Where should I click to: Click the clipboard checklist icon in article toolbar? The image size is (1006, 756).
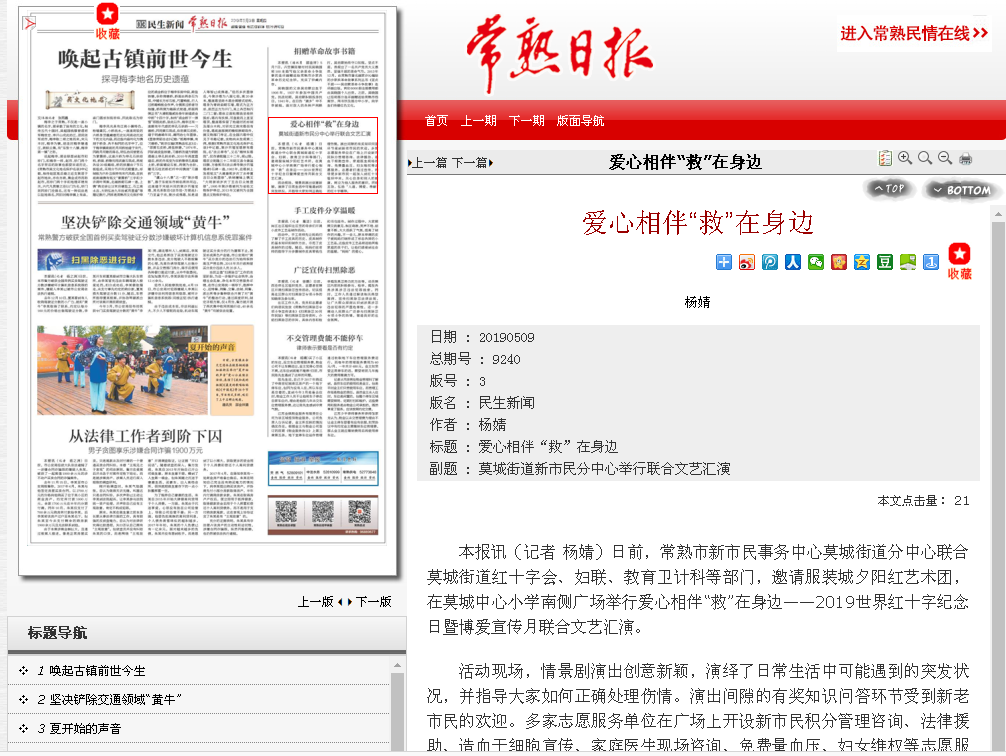(885, 158)
